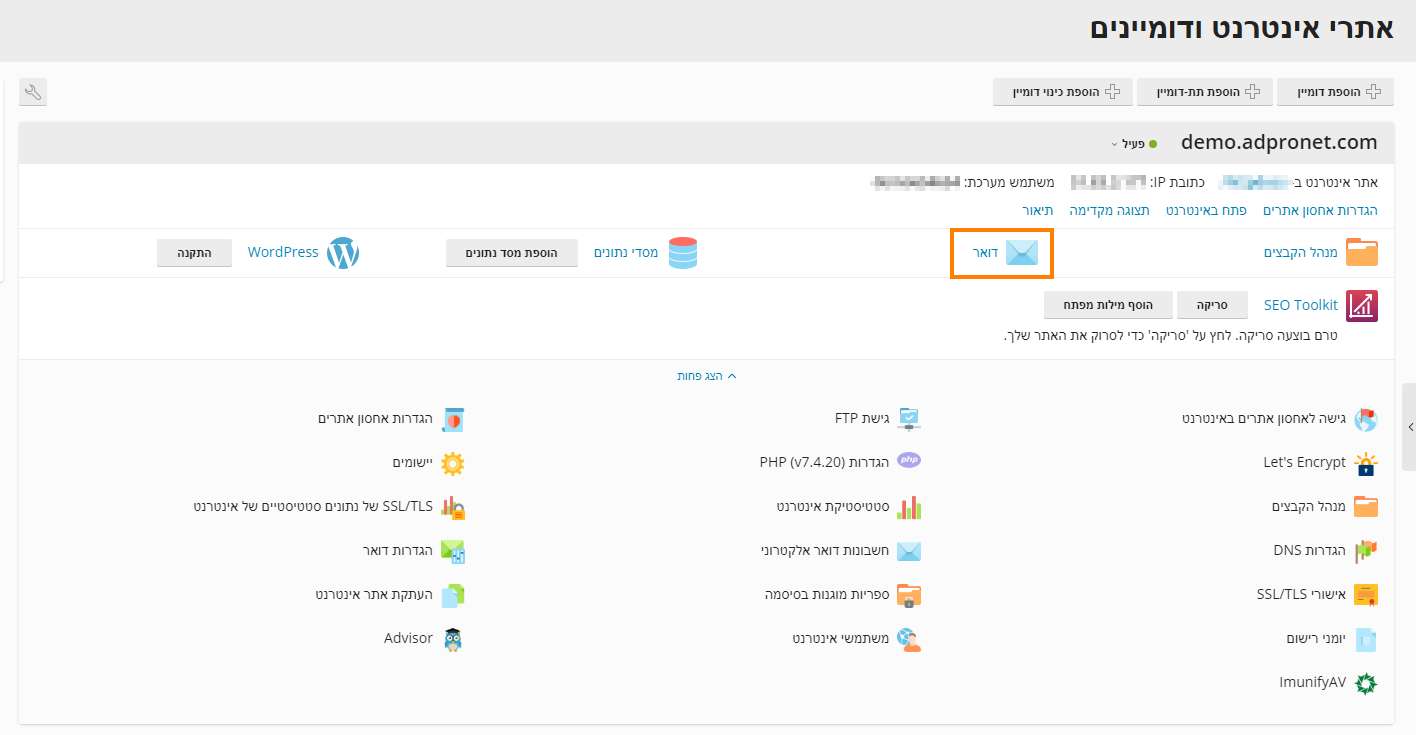Image resolution: width=1416 pixels, height=735 pixels.
Task: Open the demo.adpronet.com domain title
Action: pyautogui.click(x=1278, y=142)
